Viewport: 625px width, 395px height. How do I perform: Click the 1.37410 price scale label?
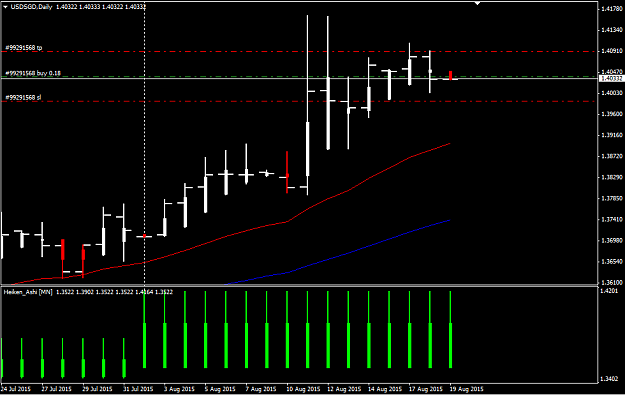(612, 219)
